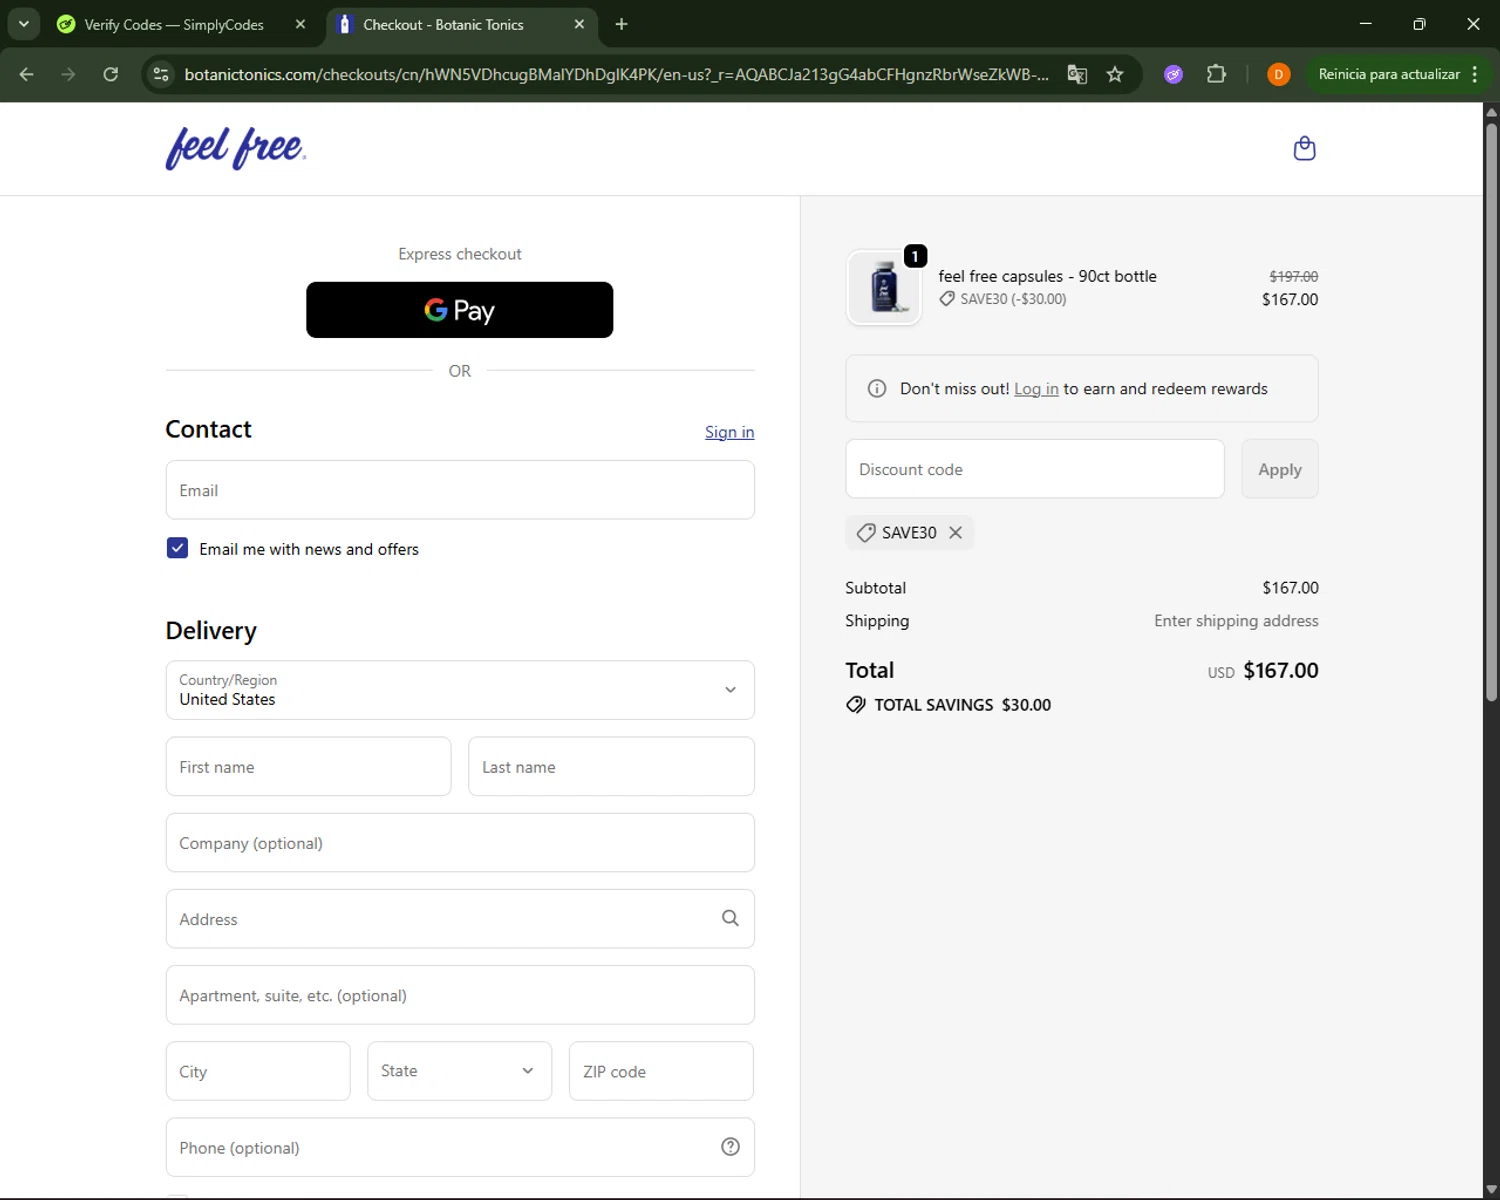Open Chrome three-dot menu
The width and height of the screenshot is (1500, 1200).
[1475, 74]
